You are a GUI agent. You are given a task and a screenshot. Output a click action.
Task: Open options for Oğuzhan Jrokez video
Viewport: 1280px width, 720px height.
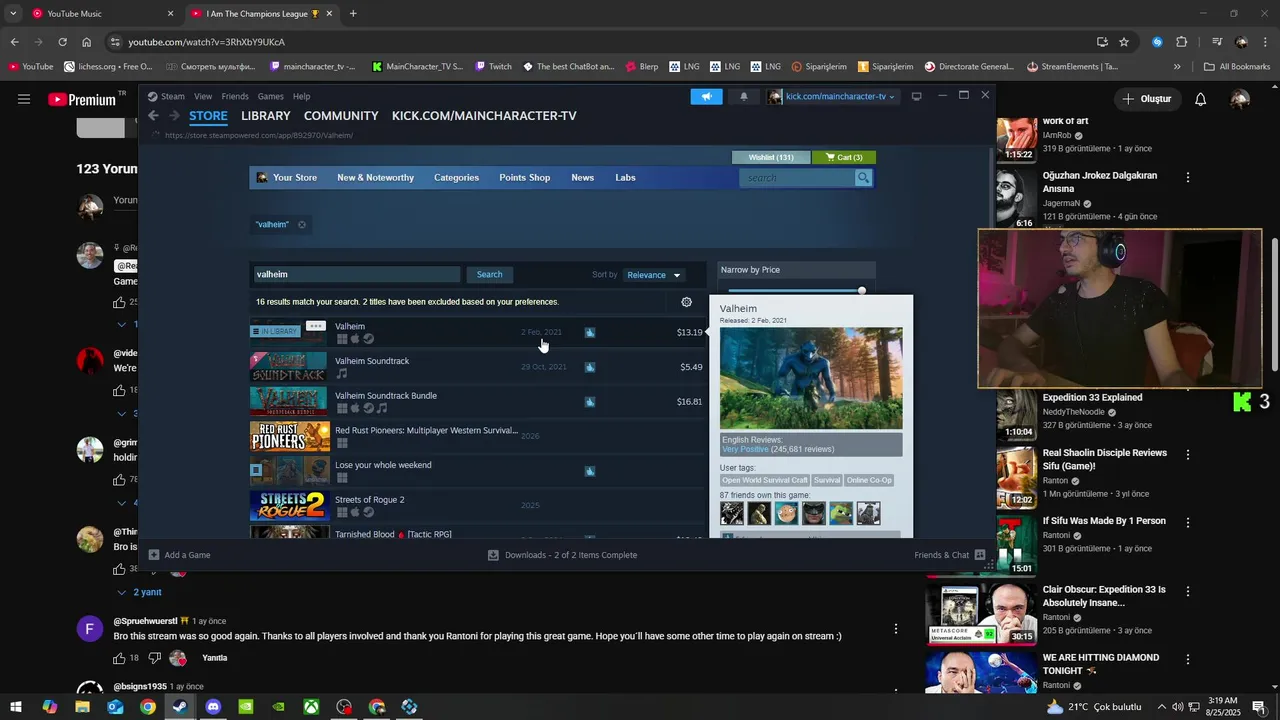[x=1188, y=177]
